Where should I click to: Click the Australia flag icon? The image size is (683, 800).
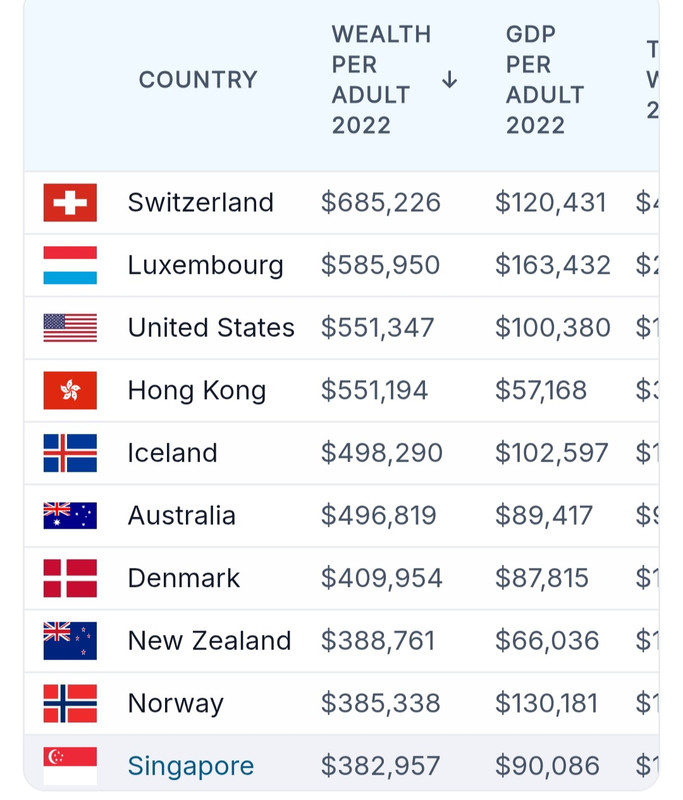click(70, 515)
